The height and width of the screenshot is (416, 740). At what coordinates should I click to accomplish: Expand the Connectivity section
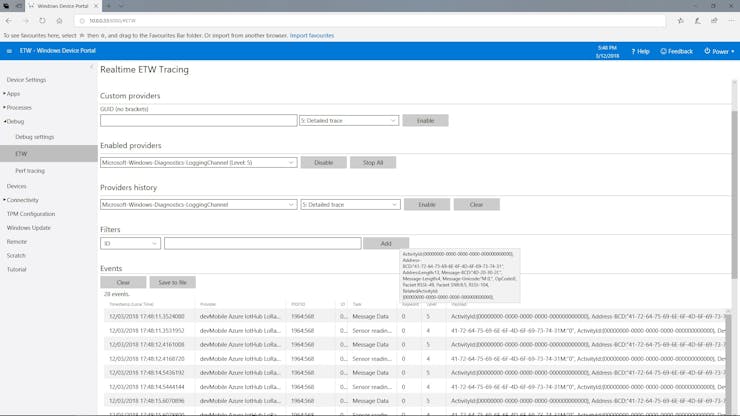click(21, 200)
